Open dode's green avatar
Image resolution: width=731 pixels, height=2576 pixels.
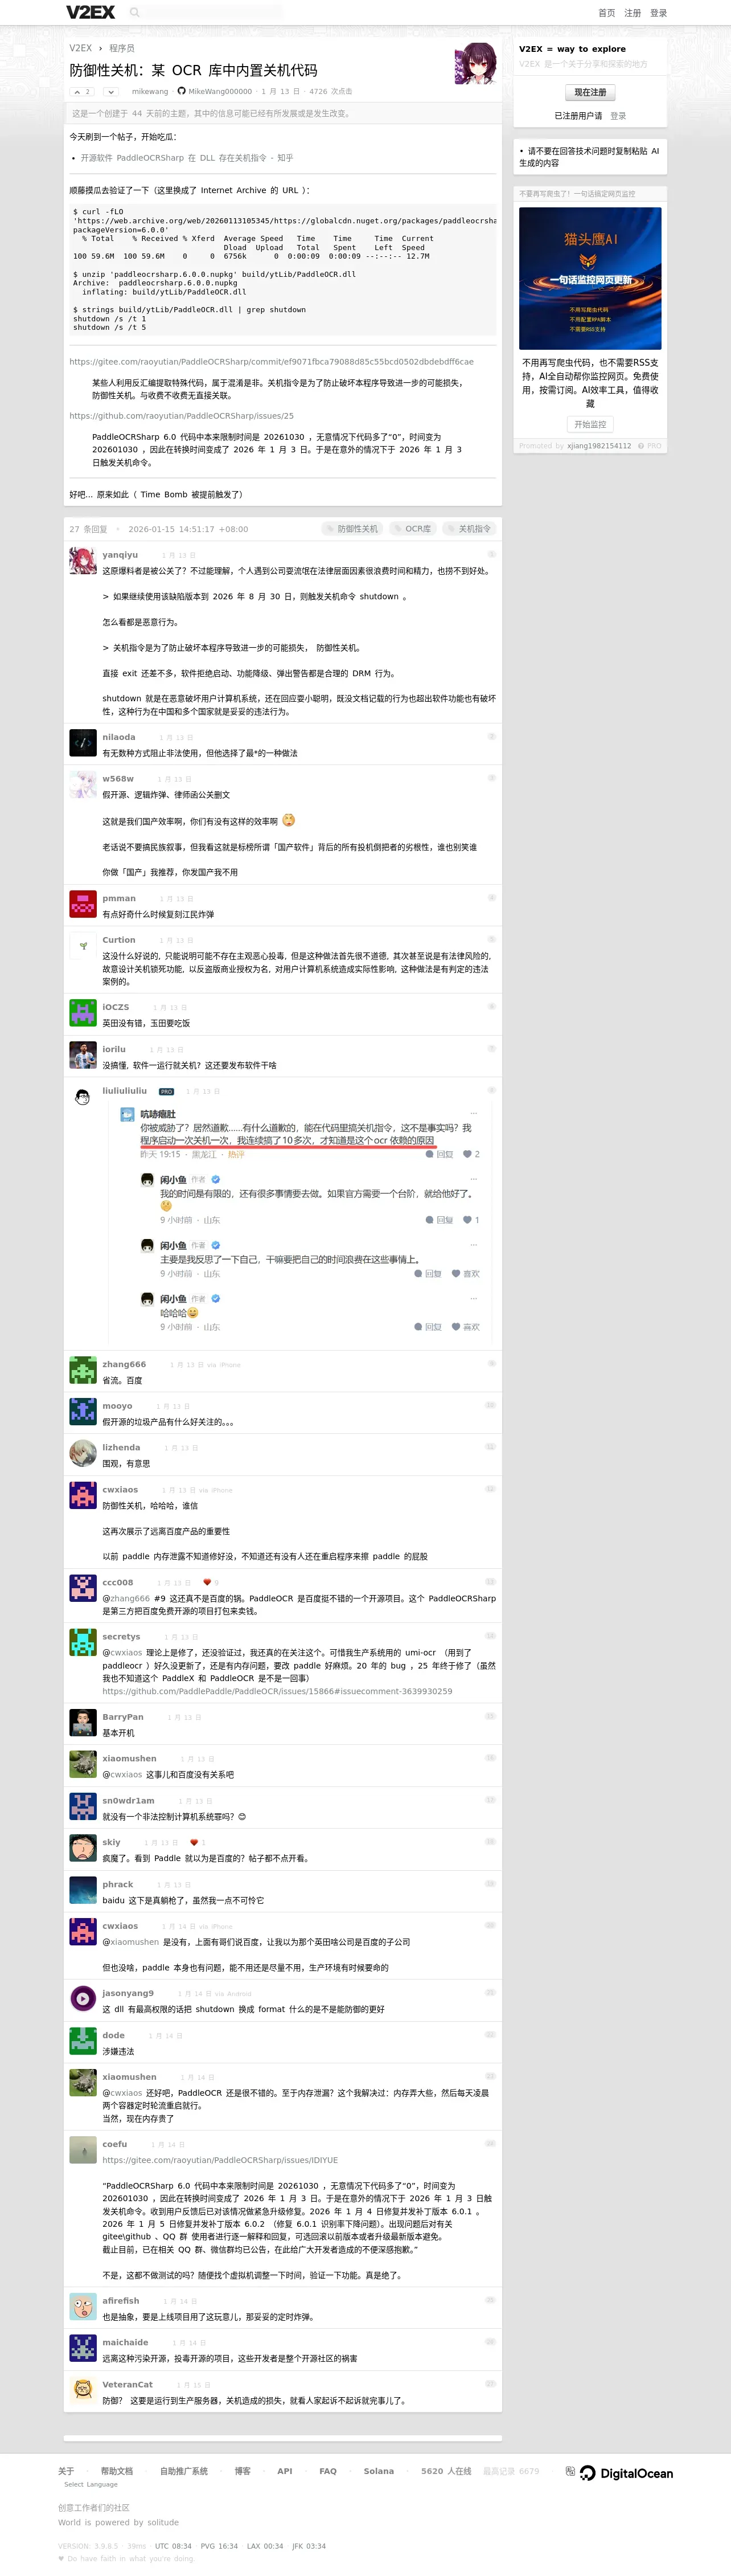click(x=82, y=2040)
